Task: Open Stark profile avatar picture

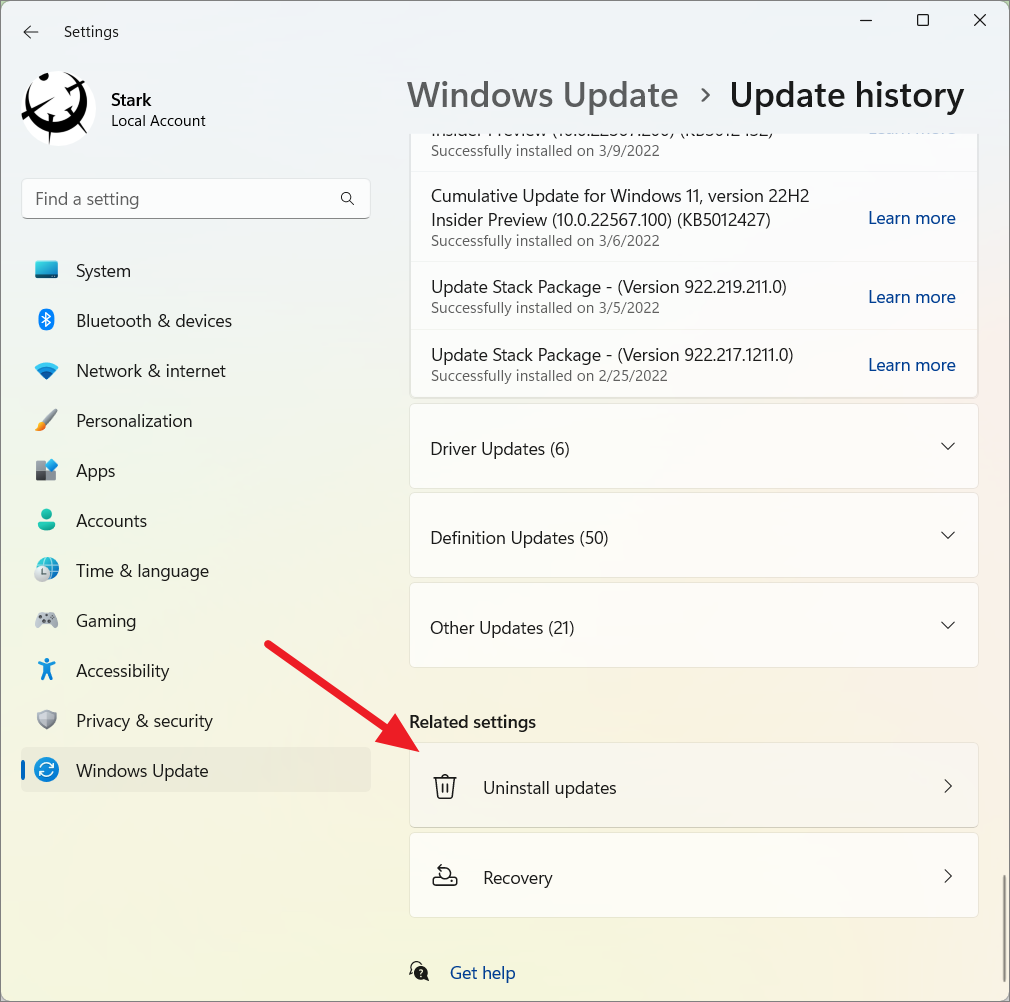Action: click(x=58, y=108)
